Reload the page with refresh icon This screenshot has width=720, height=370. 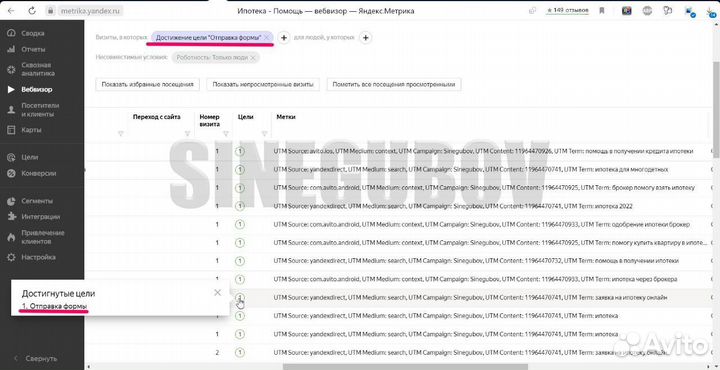tap(32, 11)
